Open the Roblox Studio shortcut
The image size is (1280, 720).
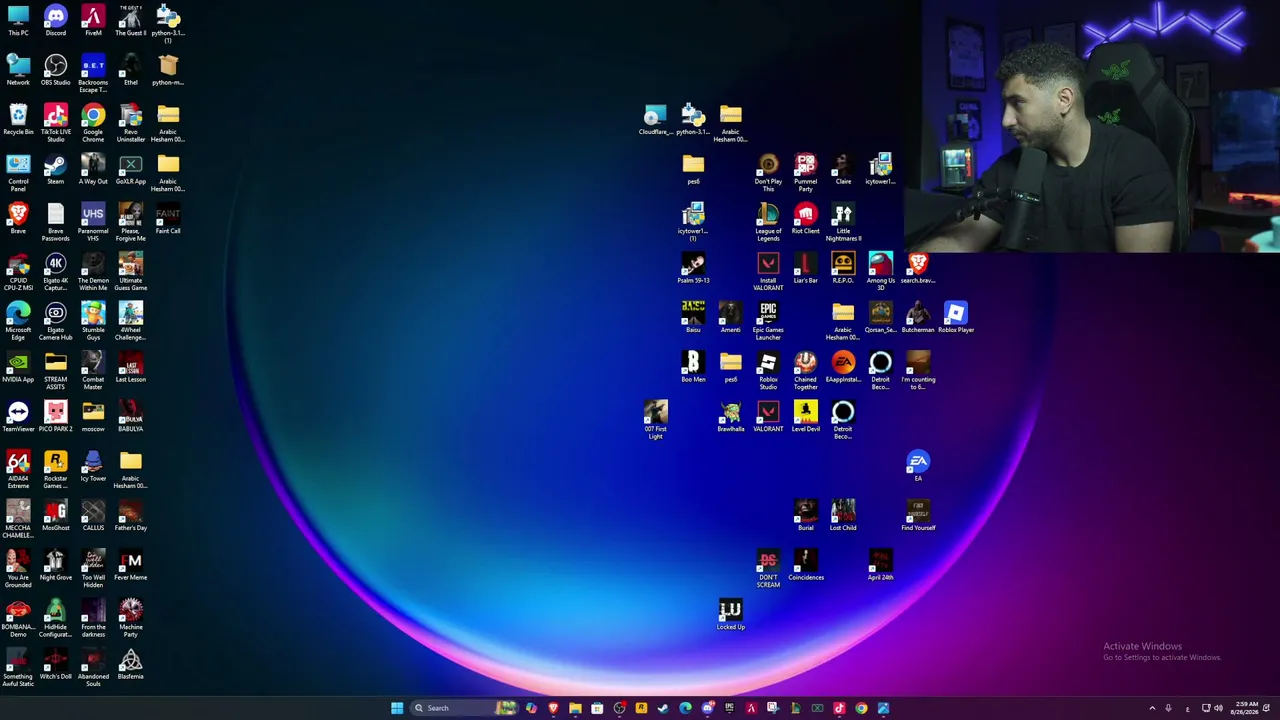[768, 371]
